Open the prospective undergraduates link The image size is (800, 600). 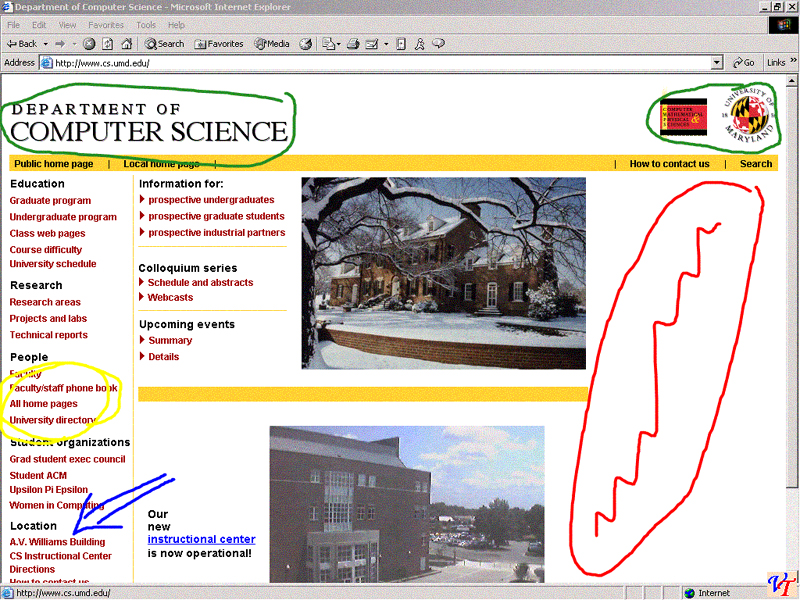click(211, 199)
